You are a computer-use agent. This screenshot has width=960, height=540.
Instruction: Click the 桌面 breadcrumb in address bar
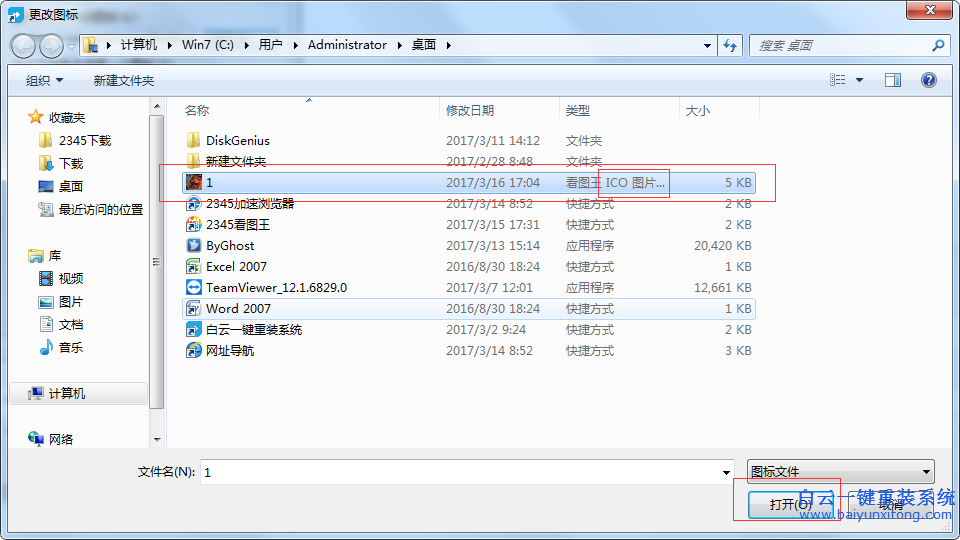pyautogui.click(x=424, y=45)
